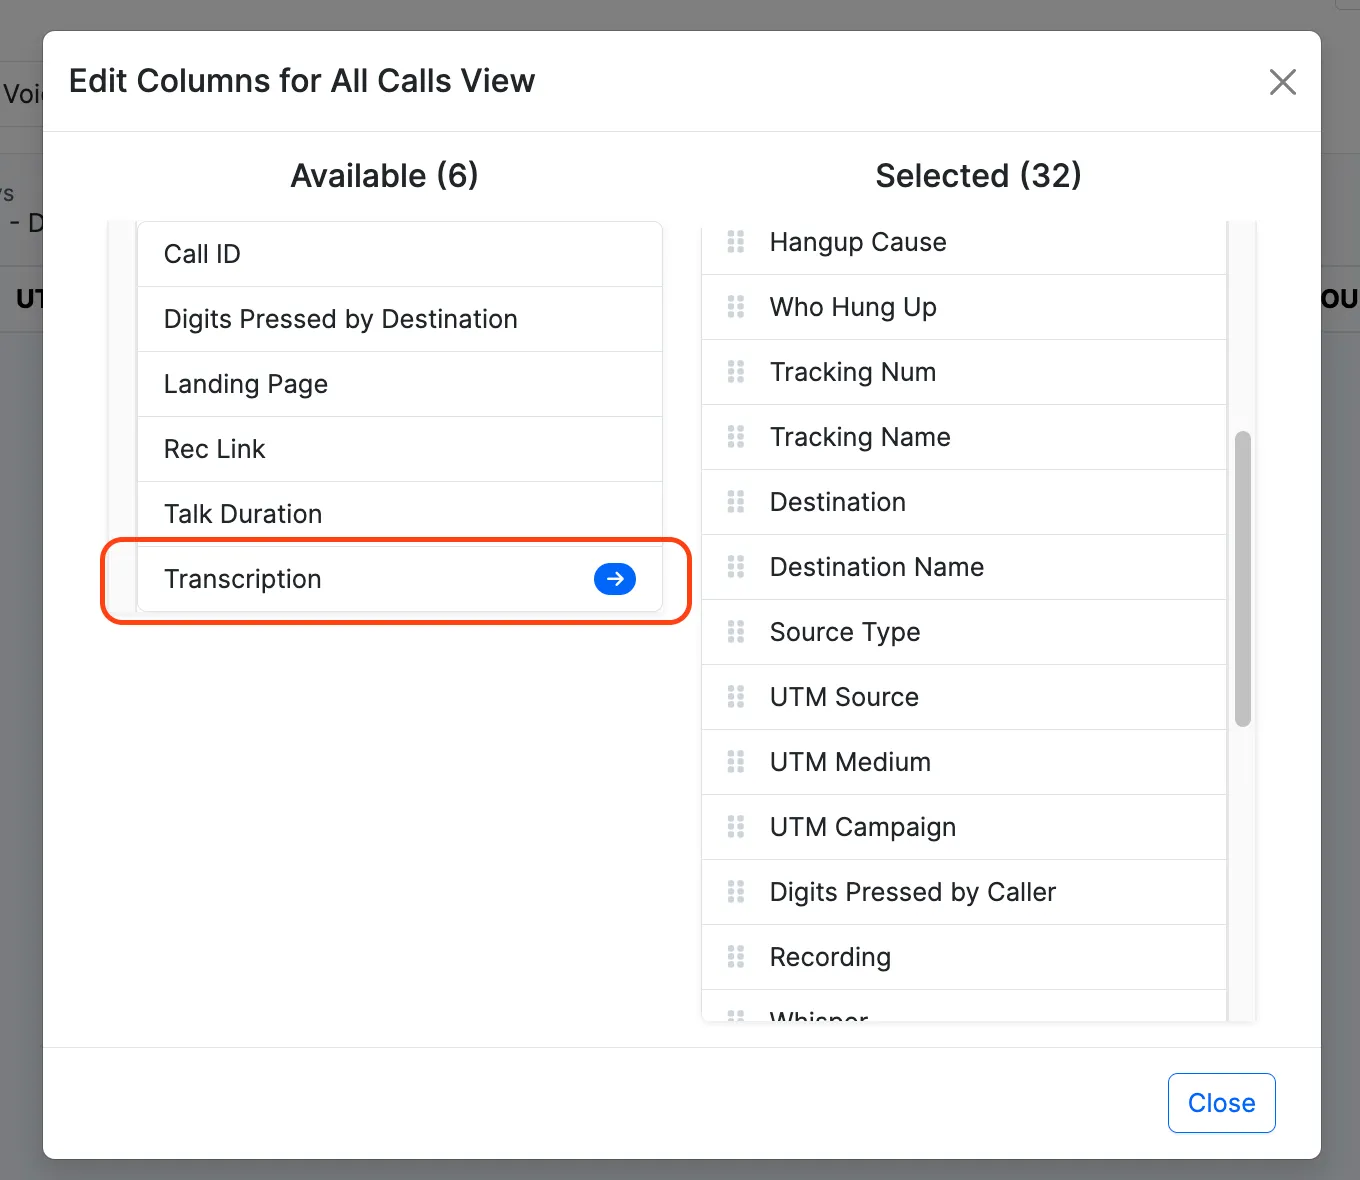
Task: Click the drag handle next to Tracking Name
Action: click(736, 437)
